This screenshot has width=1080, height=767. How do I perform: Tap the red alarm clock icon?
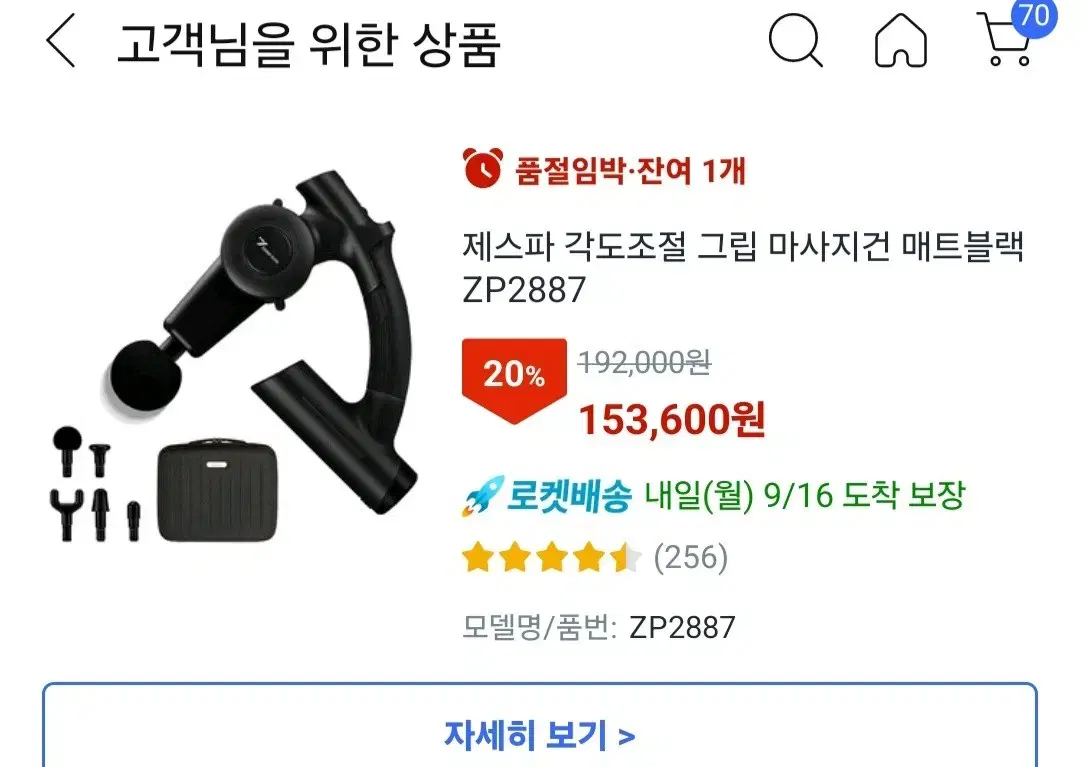(483, 168)
